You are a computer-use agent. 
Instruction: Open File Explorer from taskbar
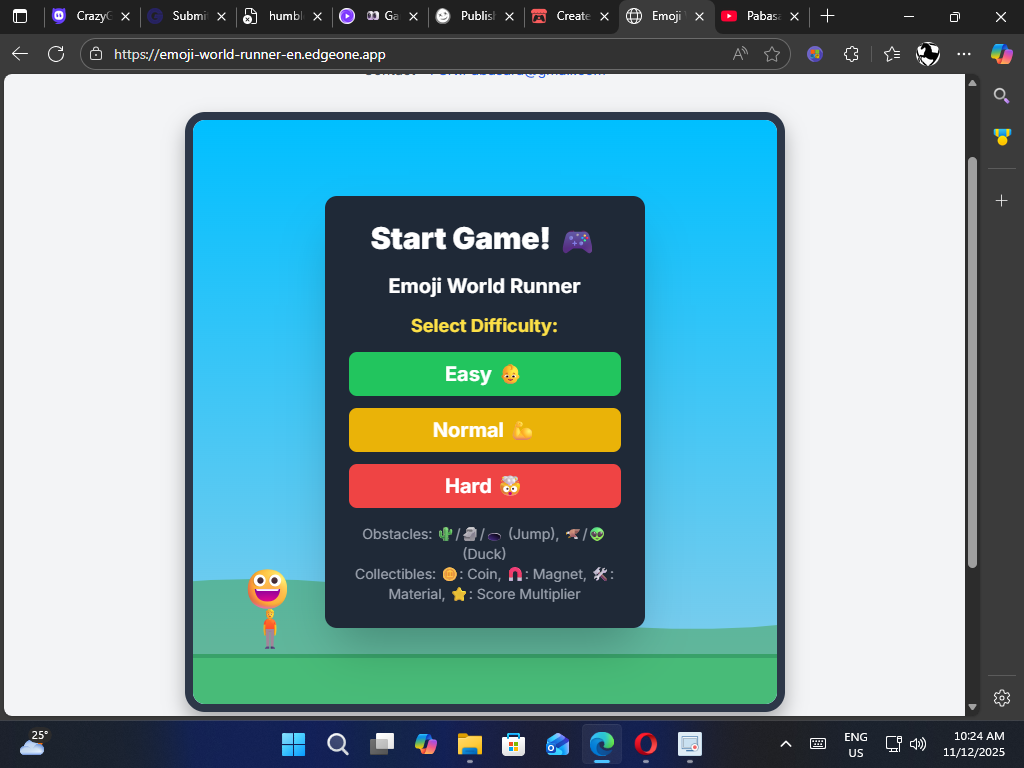(470, 744)
